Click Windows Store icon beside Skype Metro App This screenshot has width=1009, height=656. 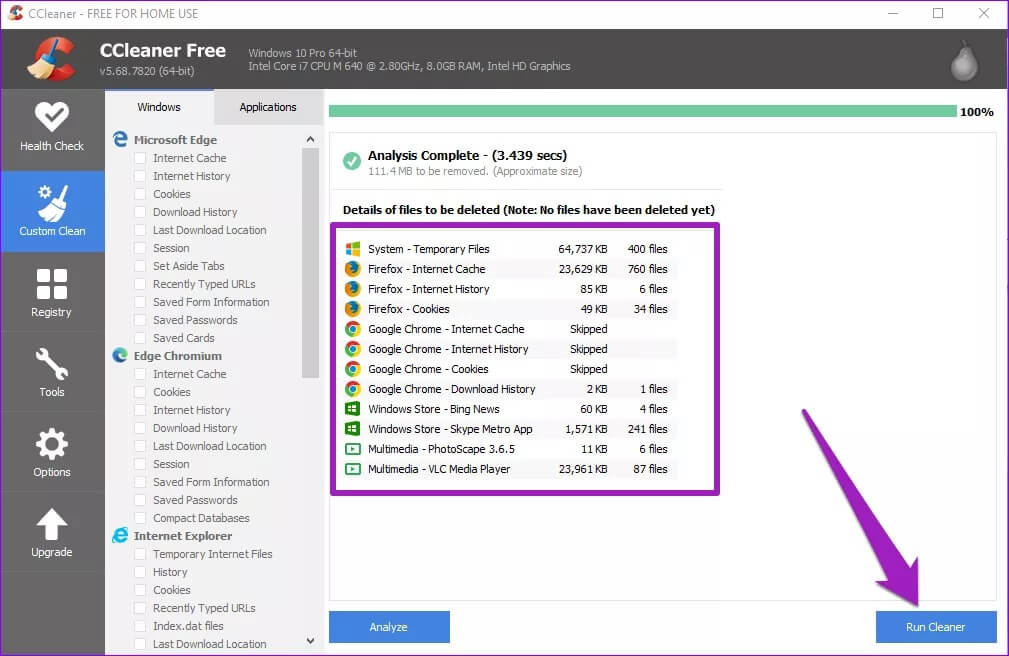click(353, 428)
